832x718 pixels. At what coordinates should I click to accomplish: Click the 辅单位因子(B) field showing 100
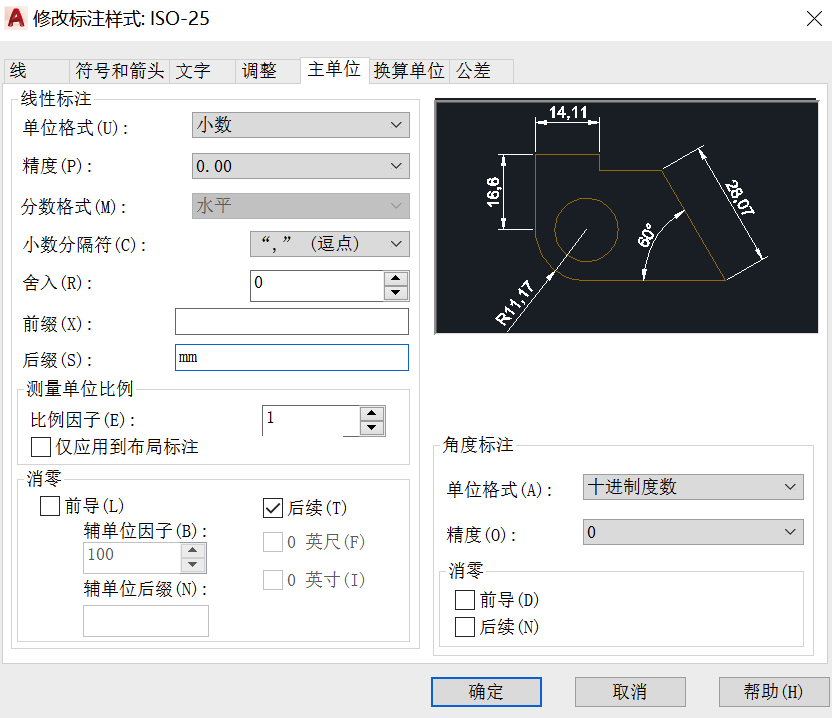(x=132, y=558)
